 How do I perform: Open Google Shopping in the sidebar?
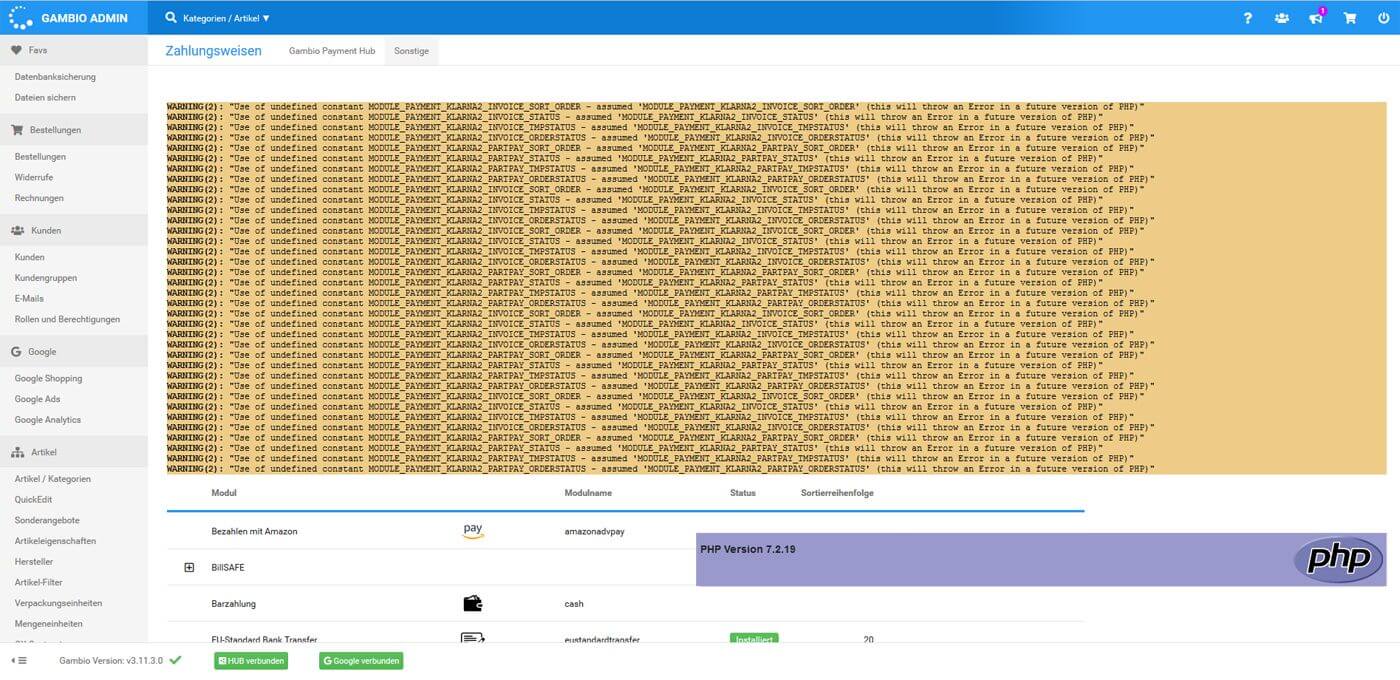[x=48, y=379]
